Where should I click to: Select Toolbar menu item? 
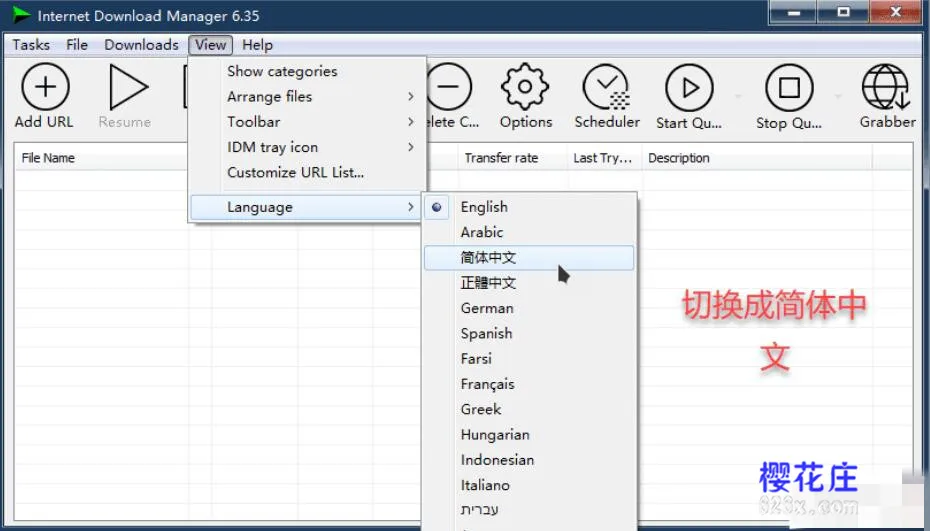click(307, 122)
